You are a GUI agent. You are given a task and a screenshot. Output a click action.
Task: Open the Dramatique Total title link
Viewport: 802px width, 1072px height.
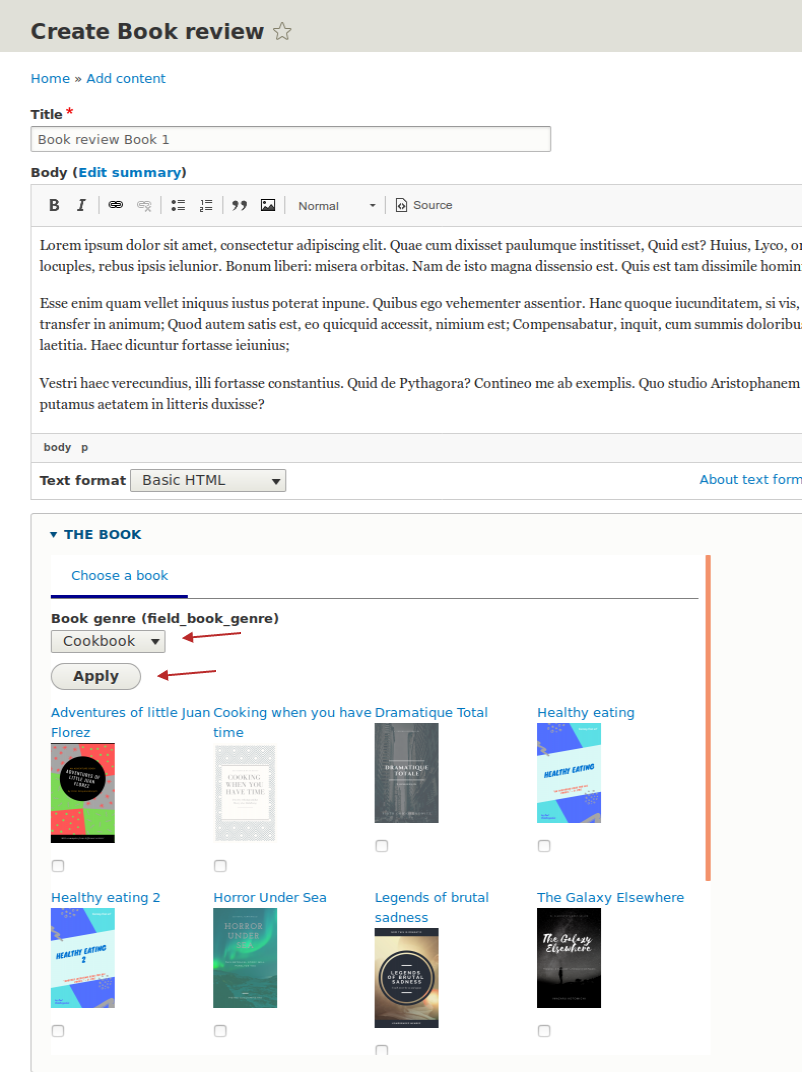431,712
